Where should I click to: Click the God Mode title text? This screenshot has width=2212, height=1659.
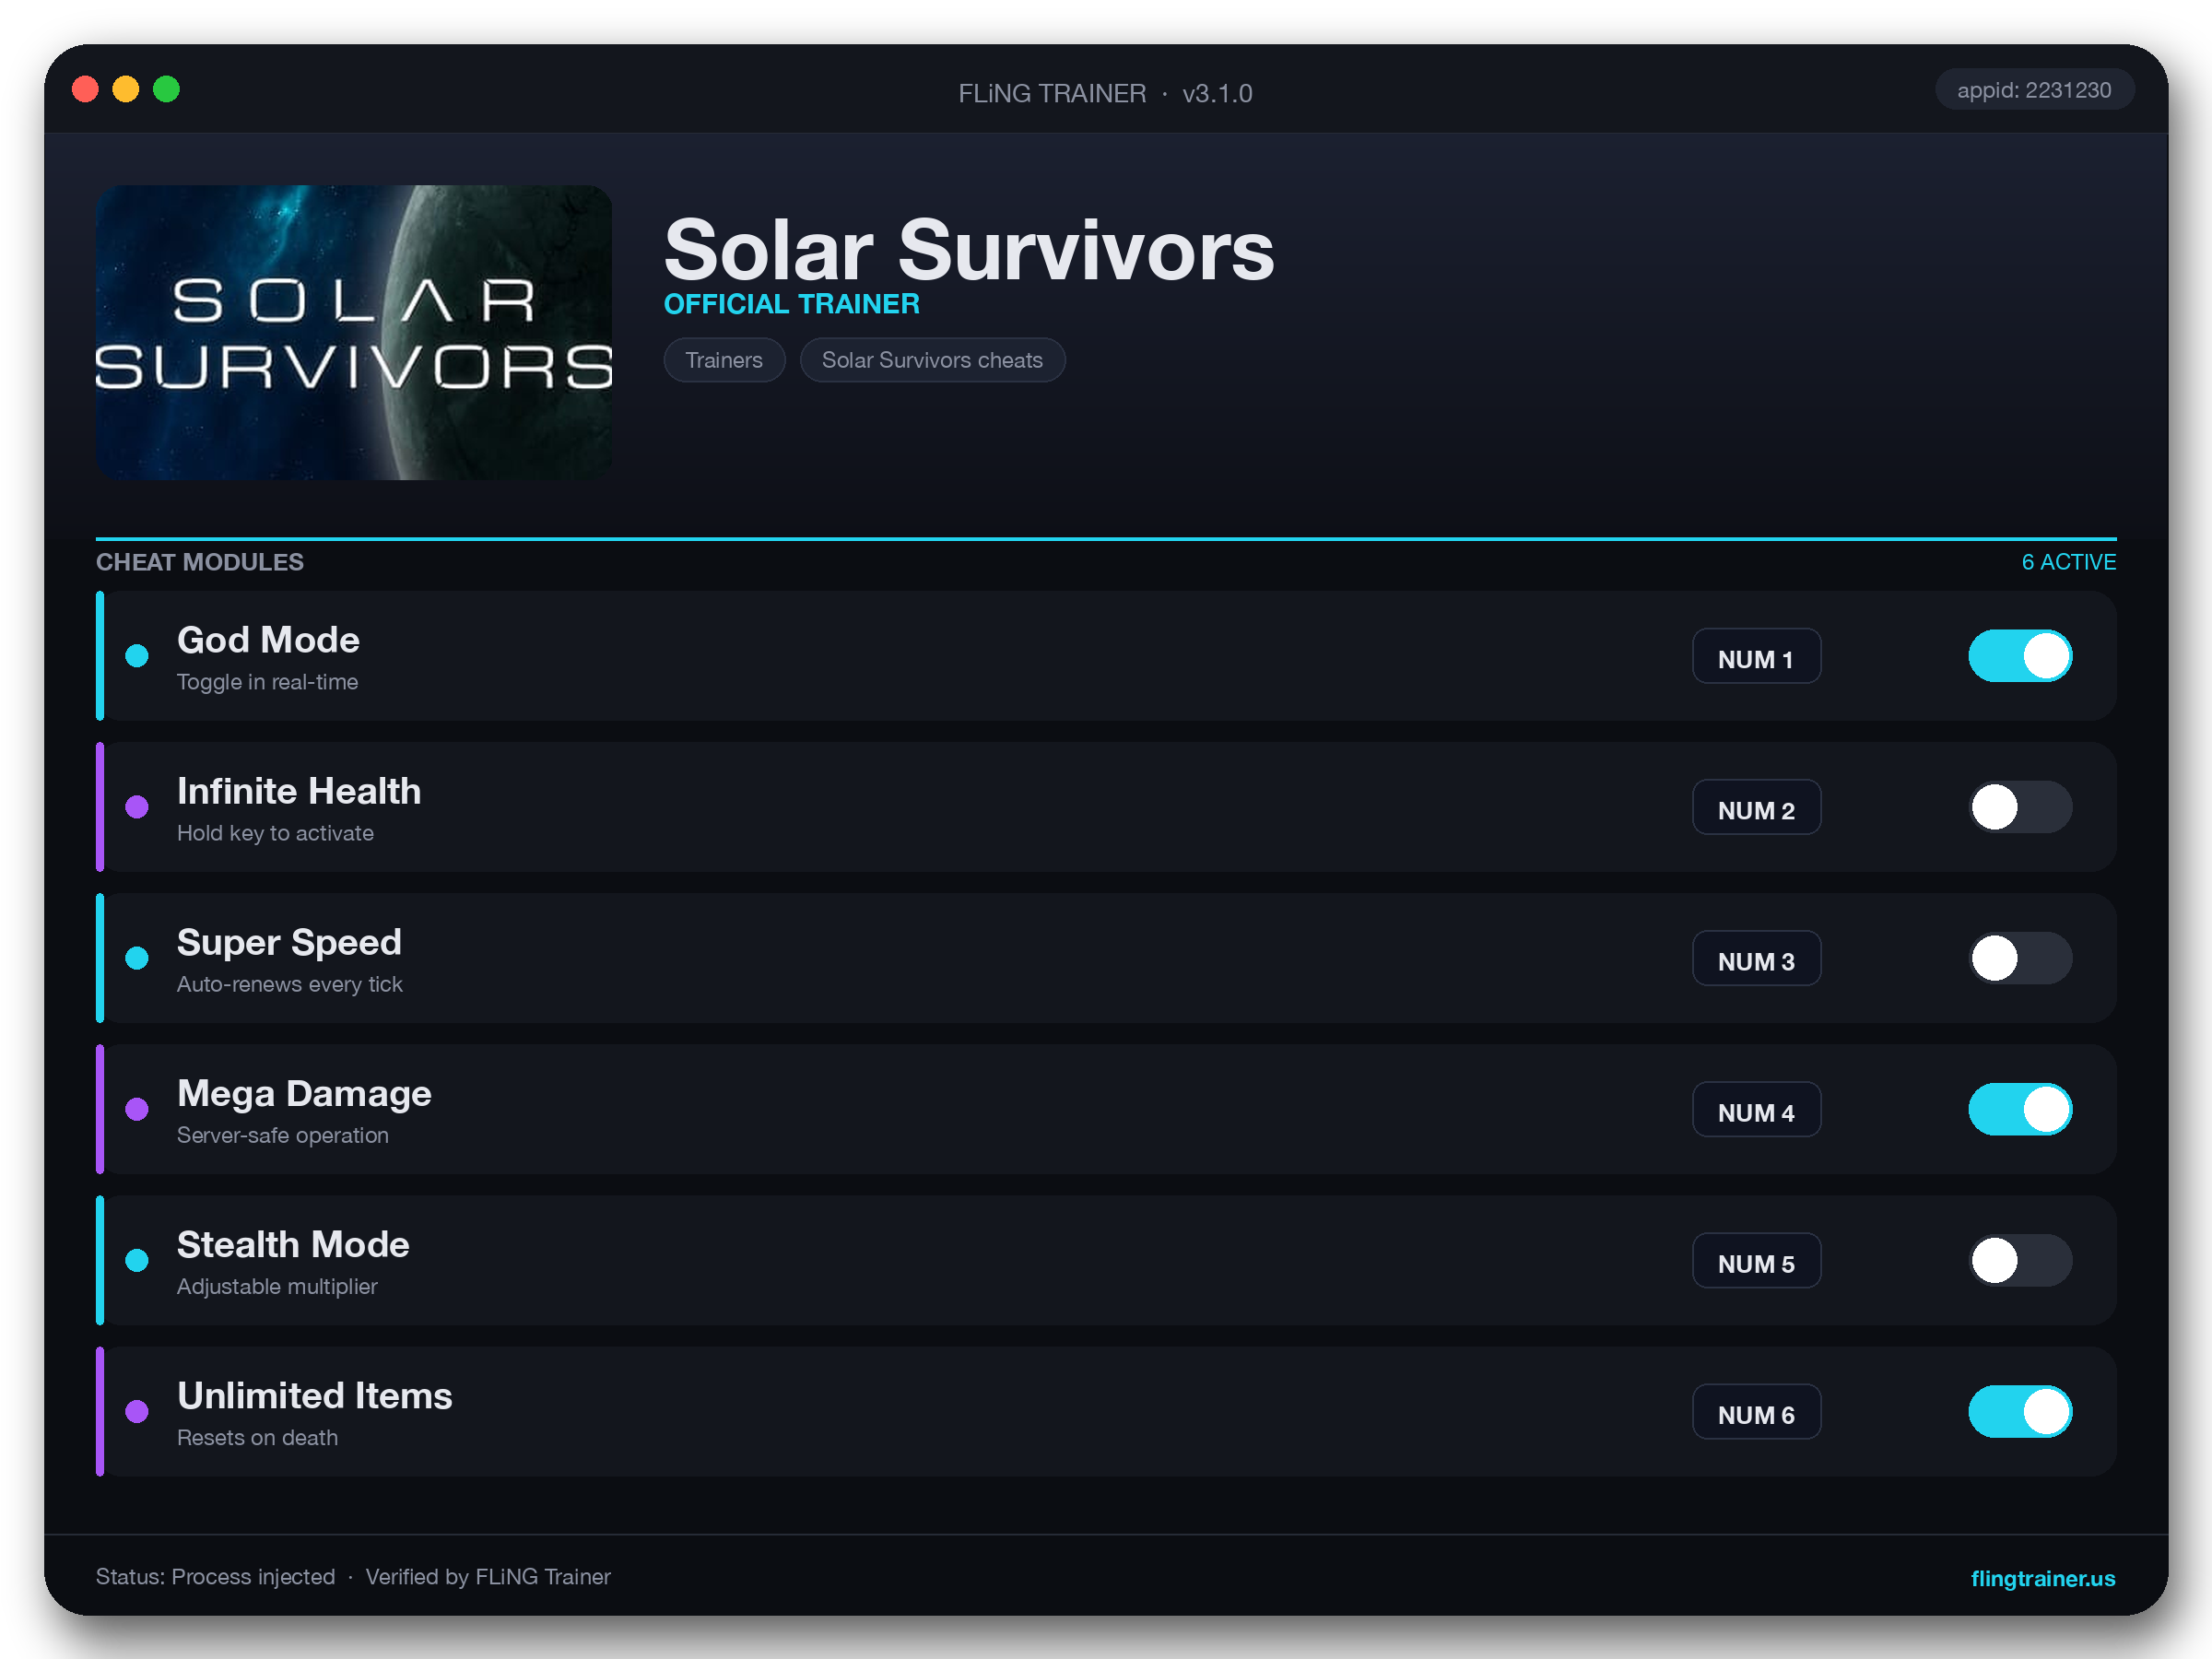268,640
